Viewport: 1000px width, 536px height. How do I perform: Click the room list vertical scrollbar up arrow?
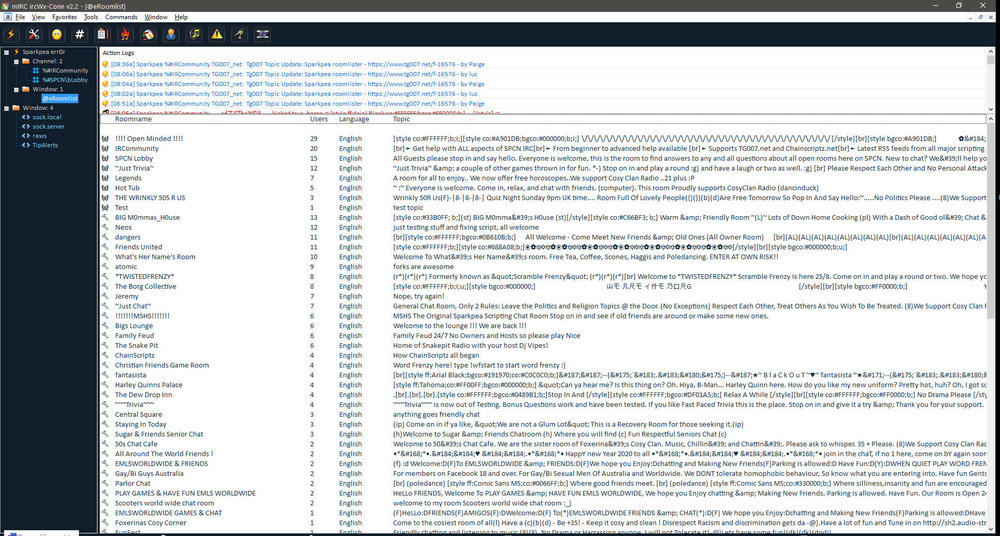(991, 119)
